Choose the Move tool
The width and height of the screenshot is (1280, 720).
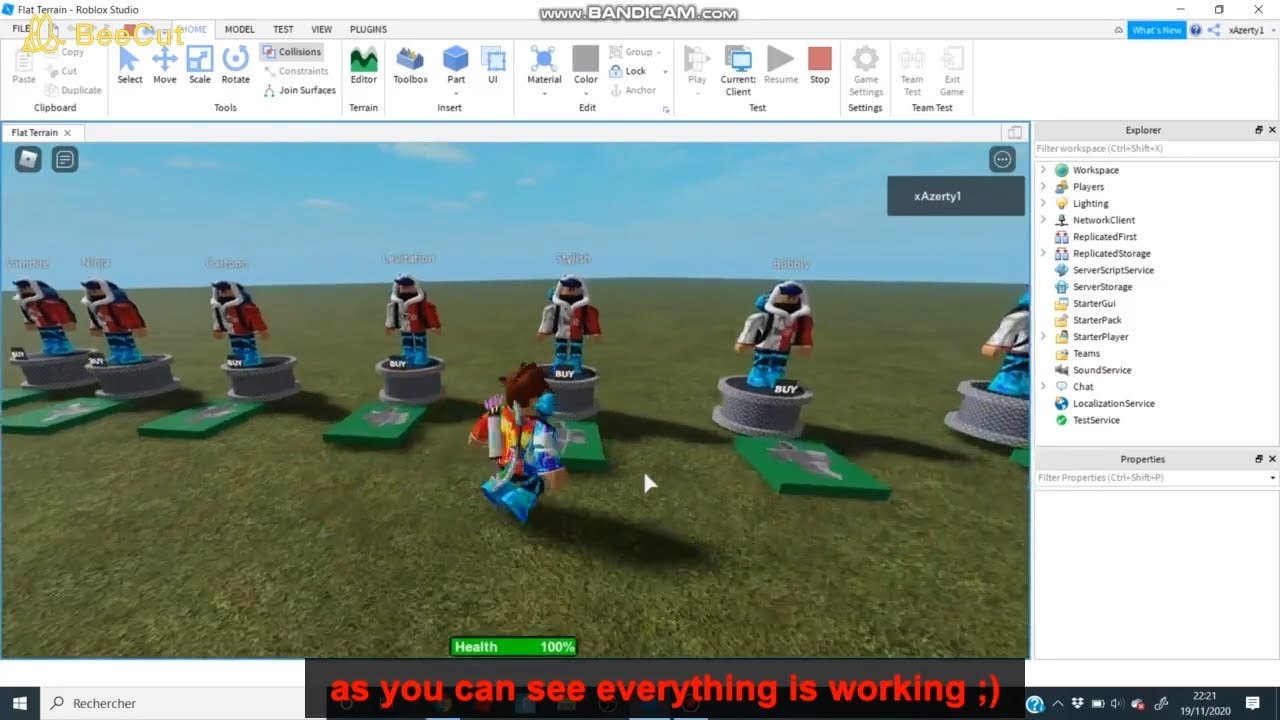165,65
